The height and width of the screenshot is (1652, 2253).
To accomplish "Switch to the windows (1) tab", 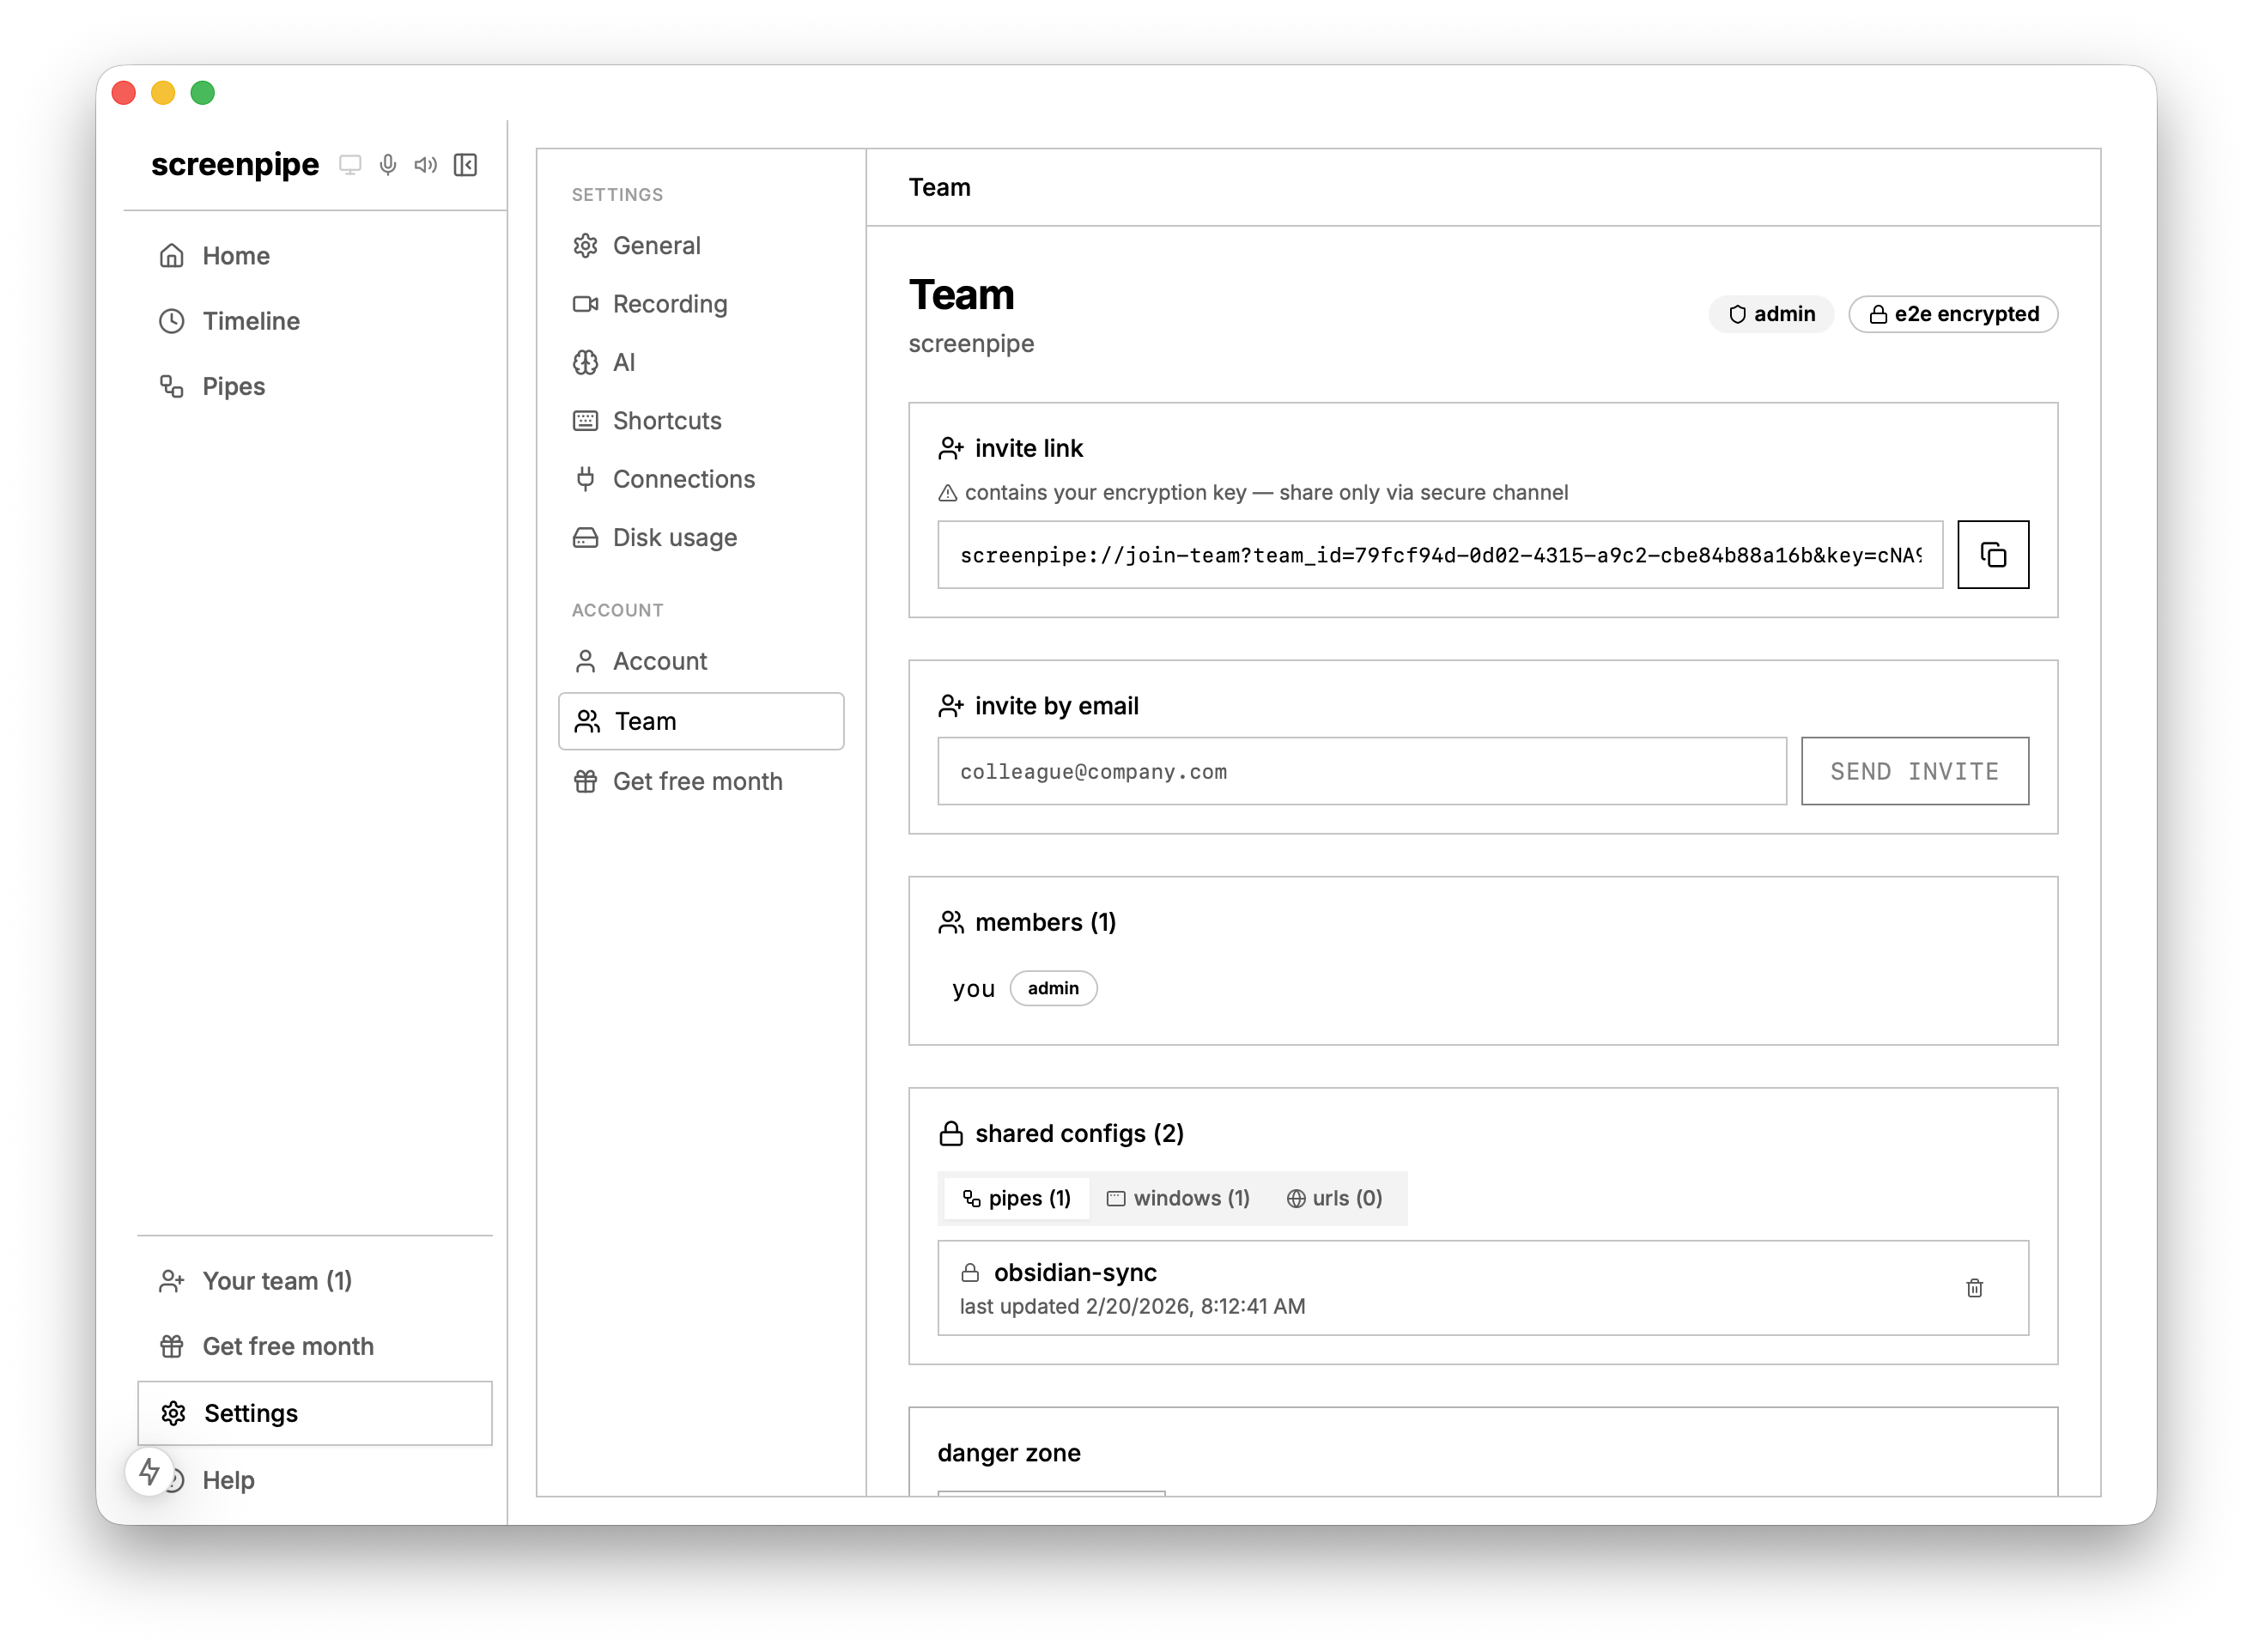I will pos(1178,1198).
